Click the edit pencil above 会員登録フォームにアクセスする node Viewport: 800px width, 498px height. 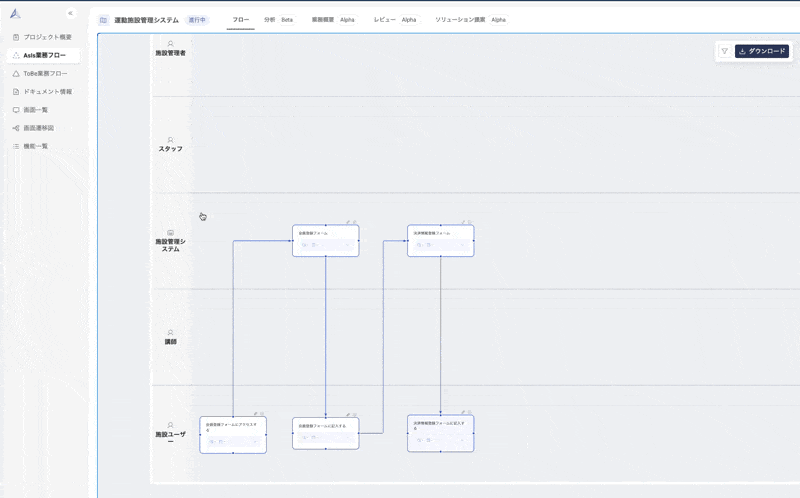(x=256, y=414)
